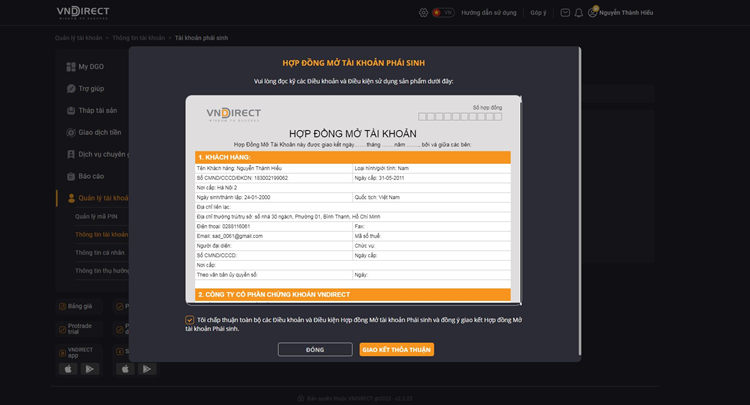The image size is (750, 405).
Task: Open the Hướng dẫn sử dụng link
Action: point(489,13)
